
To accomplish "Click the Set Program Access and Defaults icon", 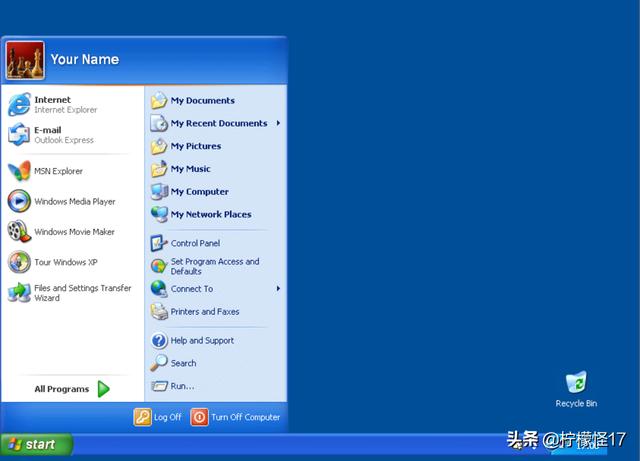I will click(x=159, y=266).
